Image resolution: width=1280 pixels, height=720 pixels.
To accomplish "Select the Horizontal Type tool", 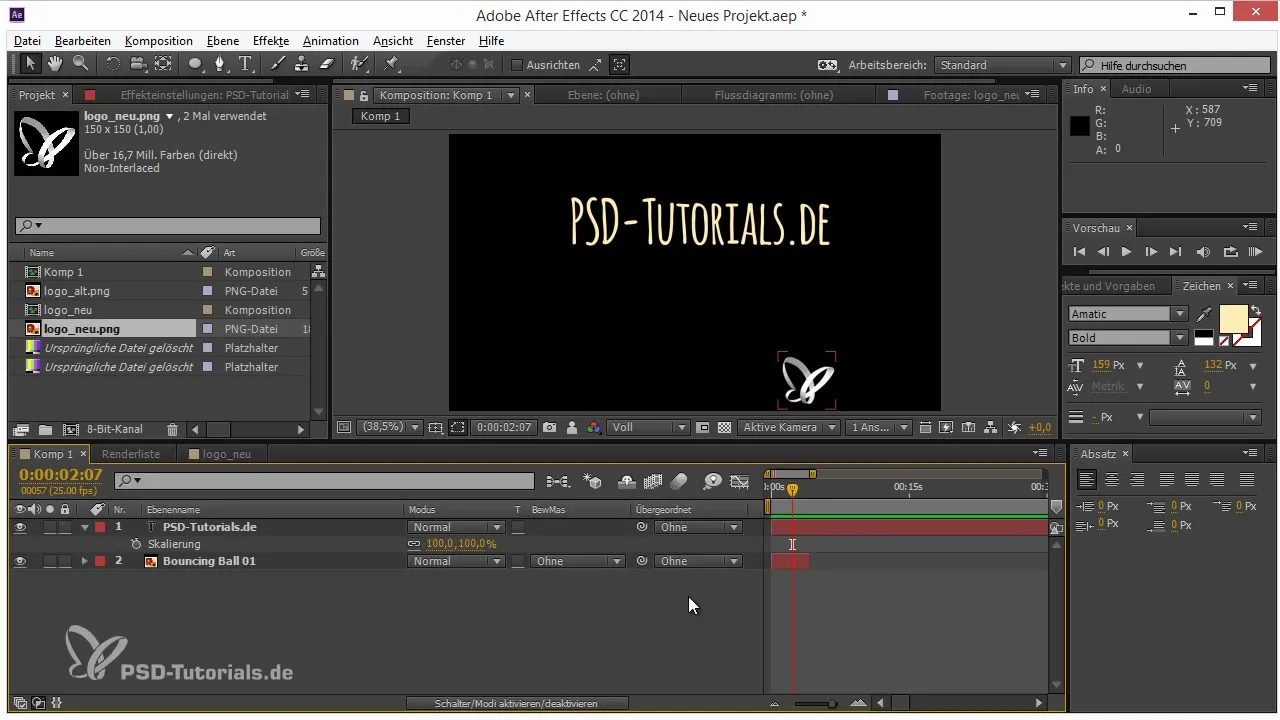I will coord(245,64).
